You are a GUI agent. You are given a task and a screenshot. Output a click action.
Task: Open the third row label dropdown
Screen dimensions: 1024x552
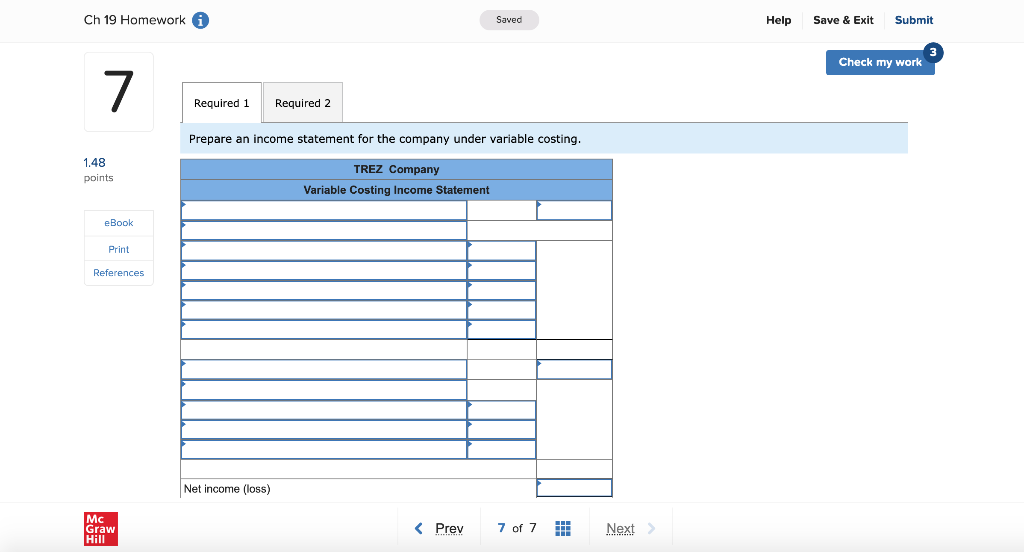coord(324,251)
